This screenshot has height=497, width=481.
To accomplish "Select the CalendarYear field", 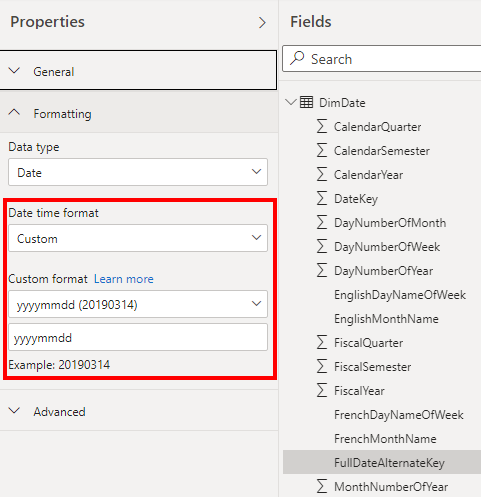I will click(368, 175).
